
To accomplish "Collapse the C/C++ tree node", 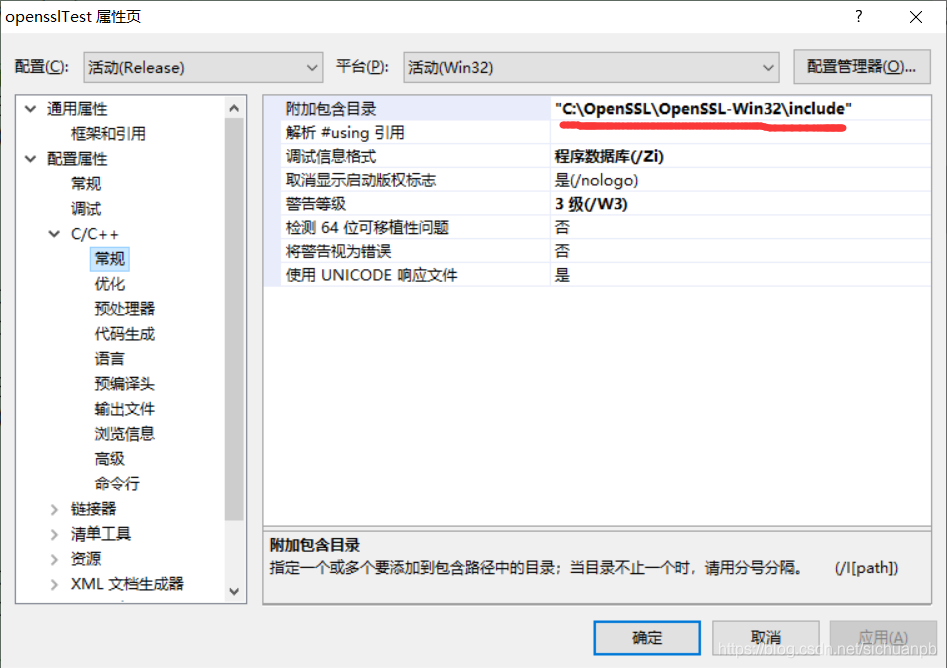I will [53, 233].
